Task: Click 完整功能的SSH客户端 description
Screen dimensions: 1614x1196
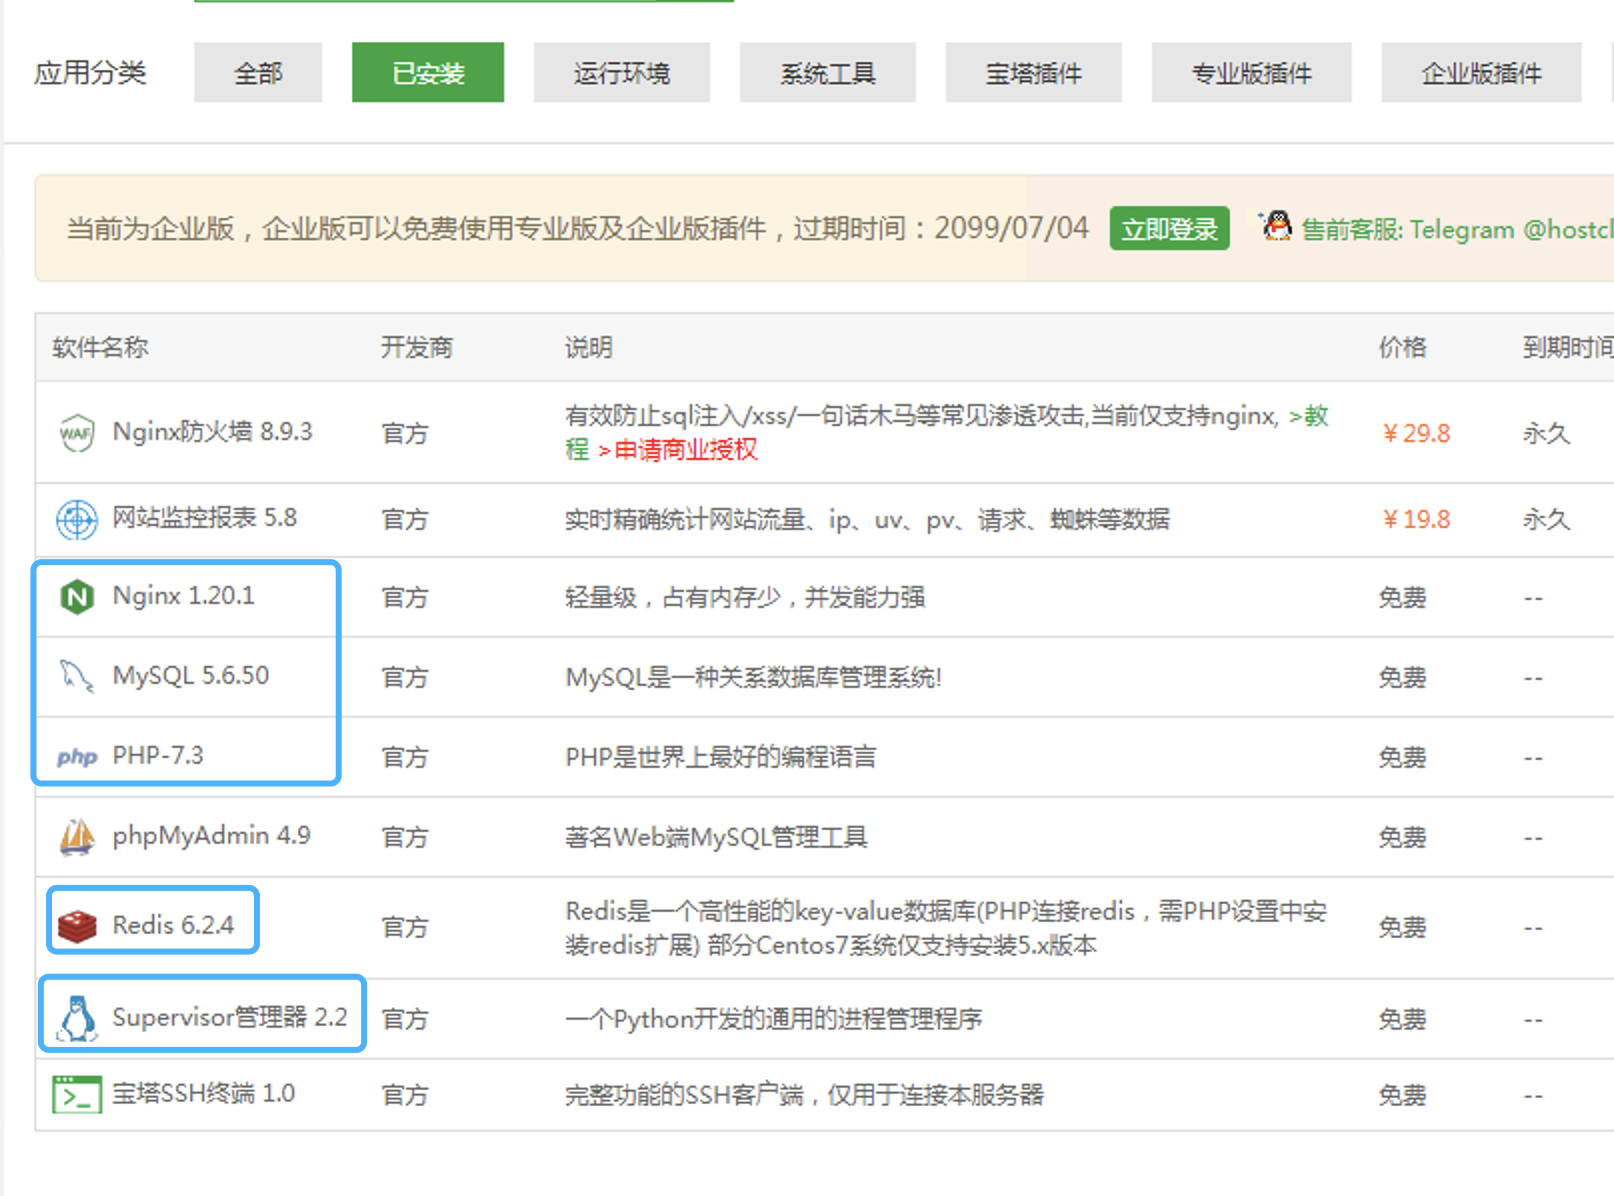Action: tap(804, 1095)
